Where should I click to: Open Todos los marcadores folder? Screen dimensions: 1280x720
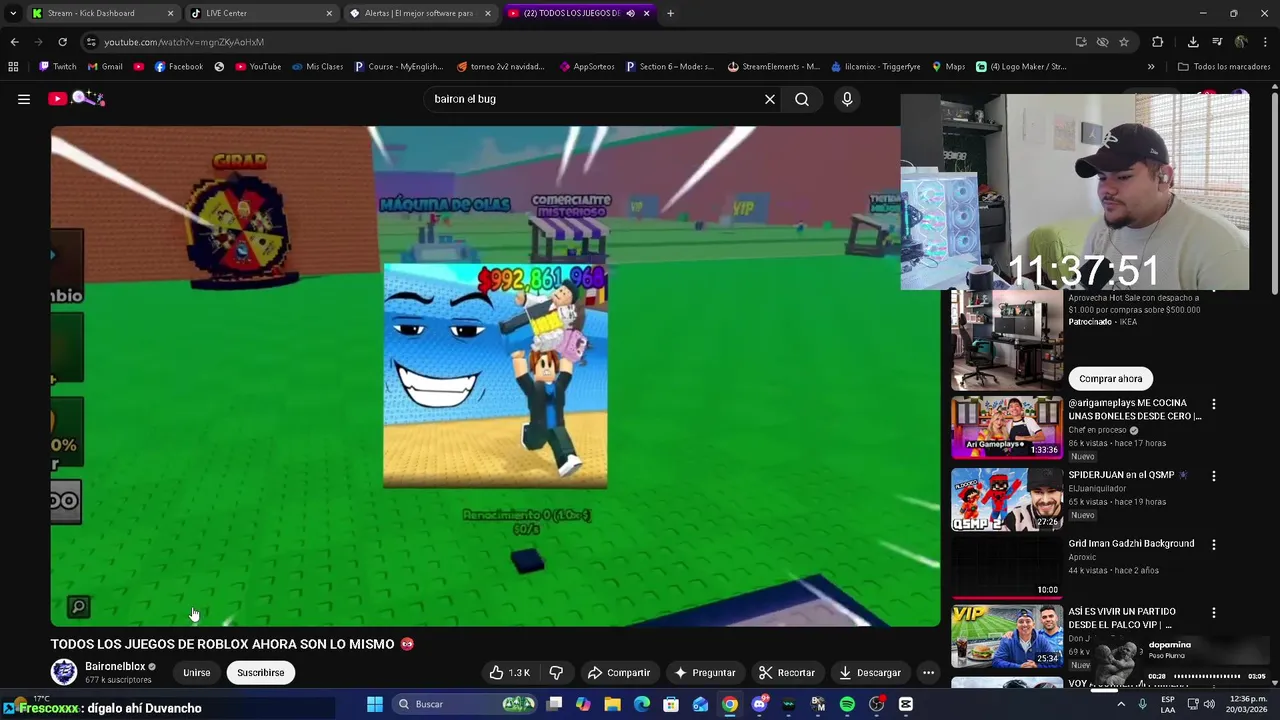(1224, 67)
